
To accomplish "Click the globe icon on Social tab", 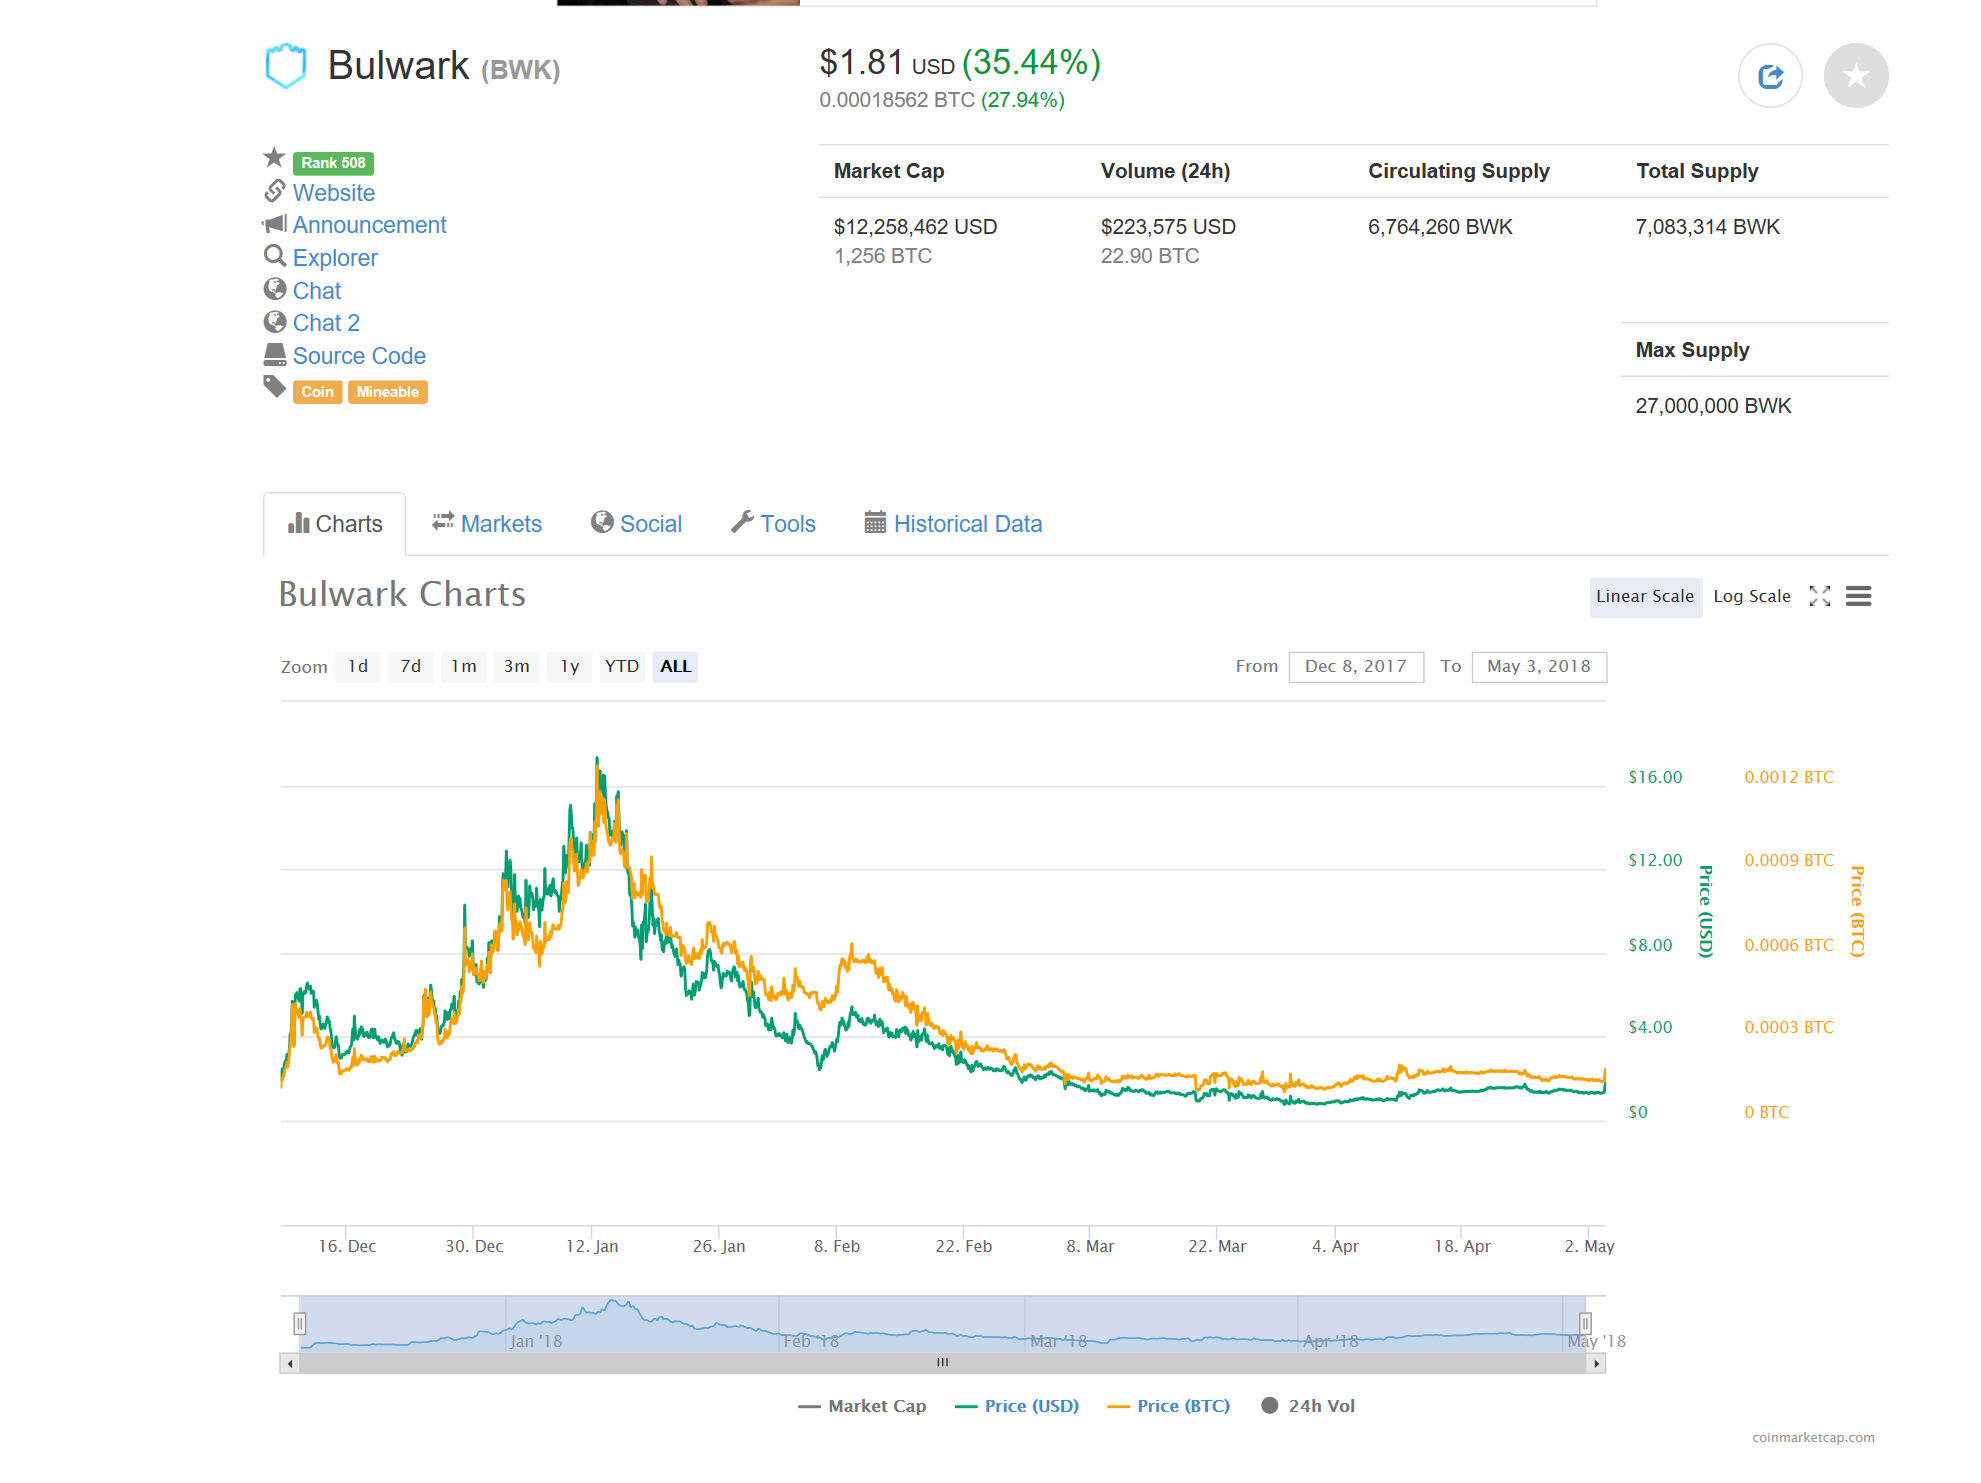I will [x=602, y=522].
